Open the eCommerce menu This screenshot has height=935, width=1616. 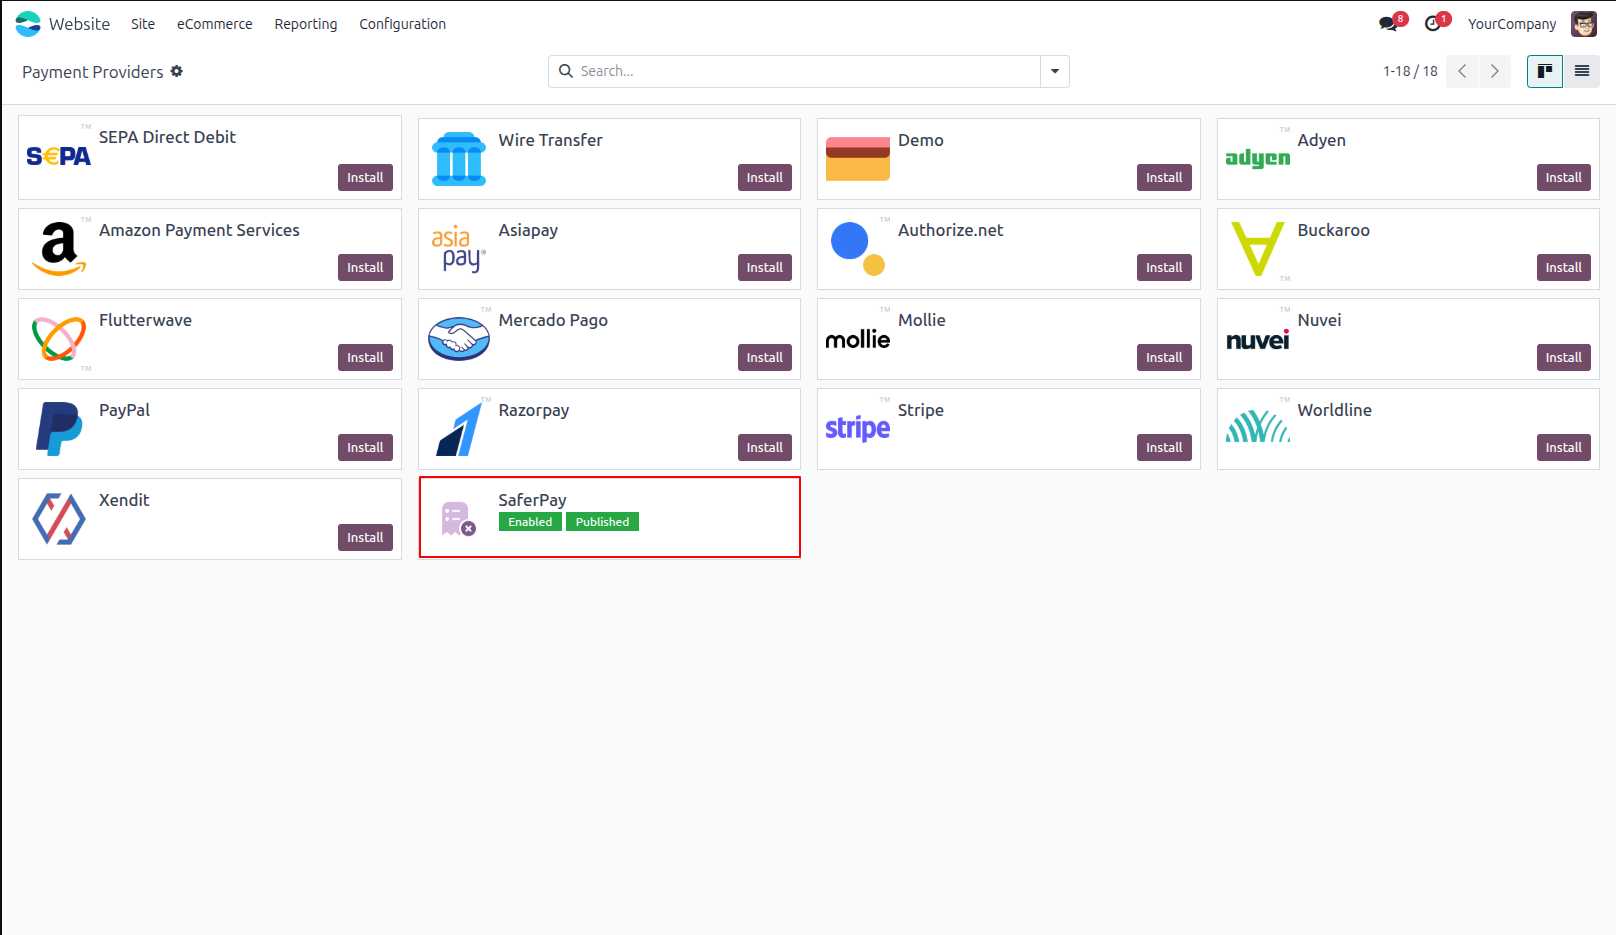pos(215,24)
